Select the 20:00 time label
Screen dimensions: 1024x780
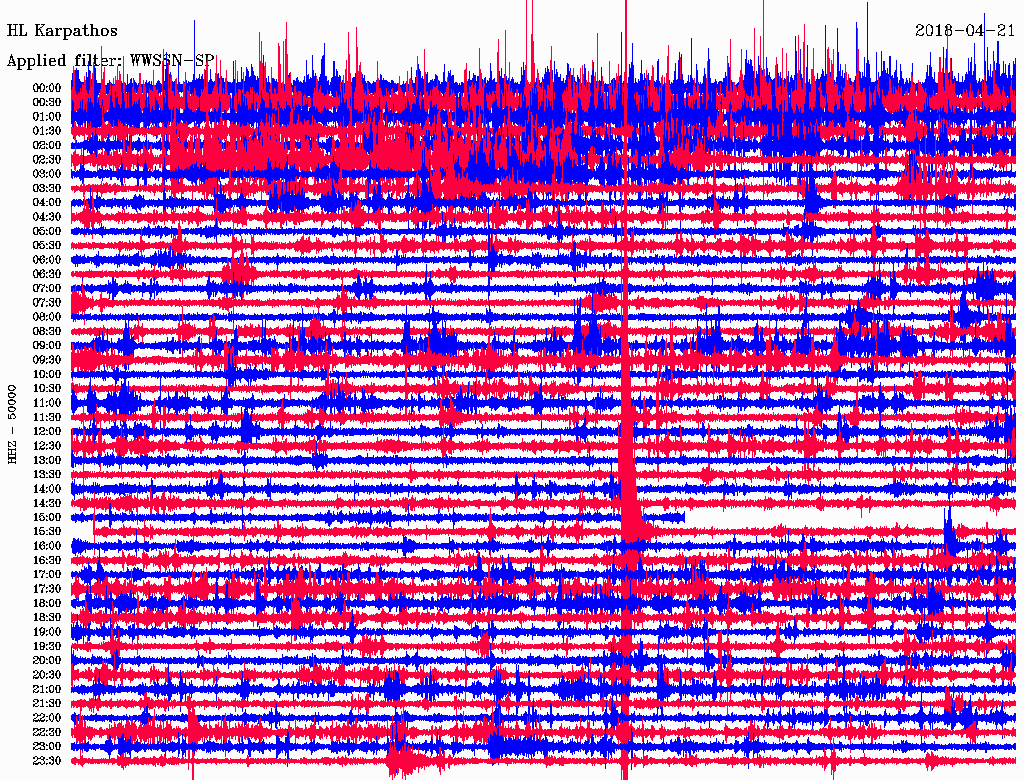click(x=46, y=661)
